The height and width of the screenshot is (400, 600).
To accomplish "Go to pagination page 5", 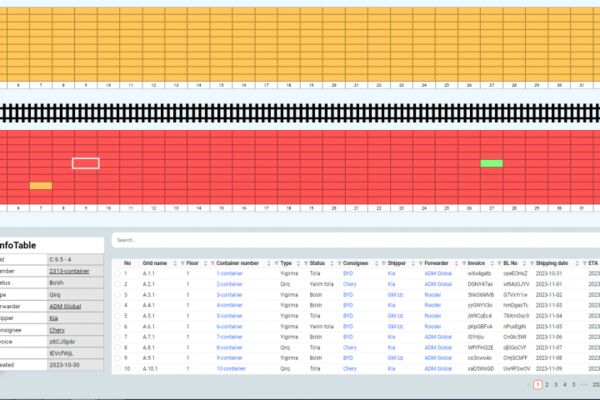I will (574, 385).
